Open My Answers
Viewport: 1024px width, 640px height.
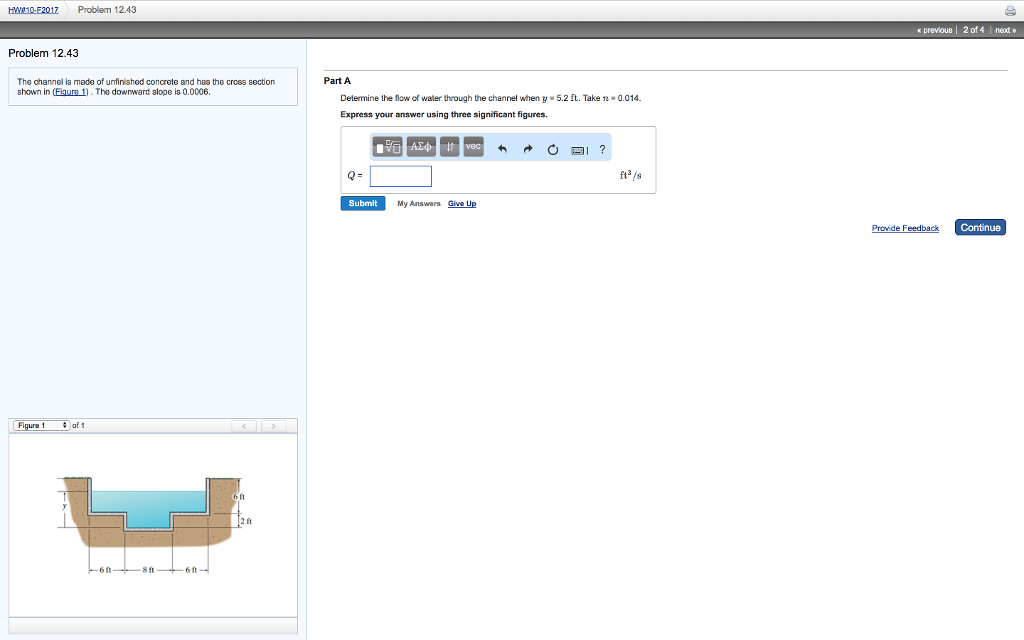tap(418, 204)
